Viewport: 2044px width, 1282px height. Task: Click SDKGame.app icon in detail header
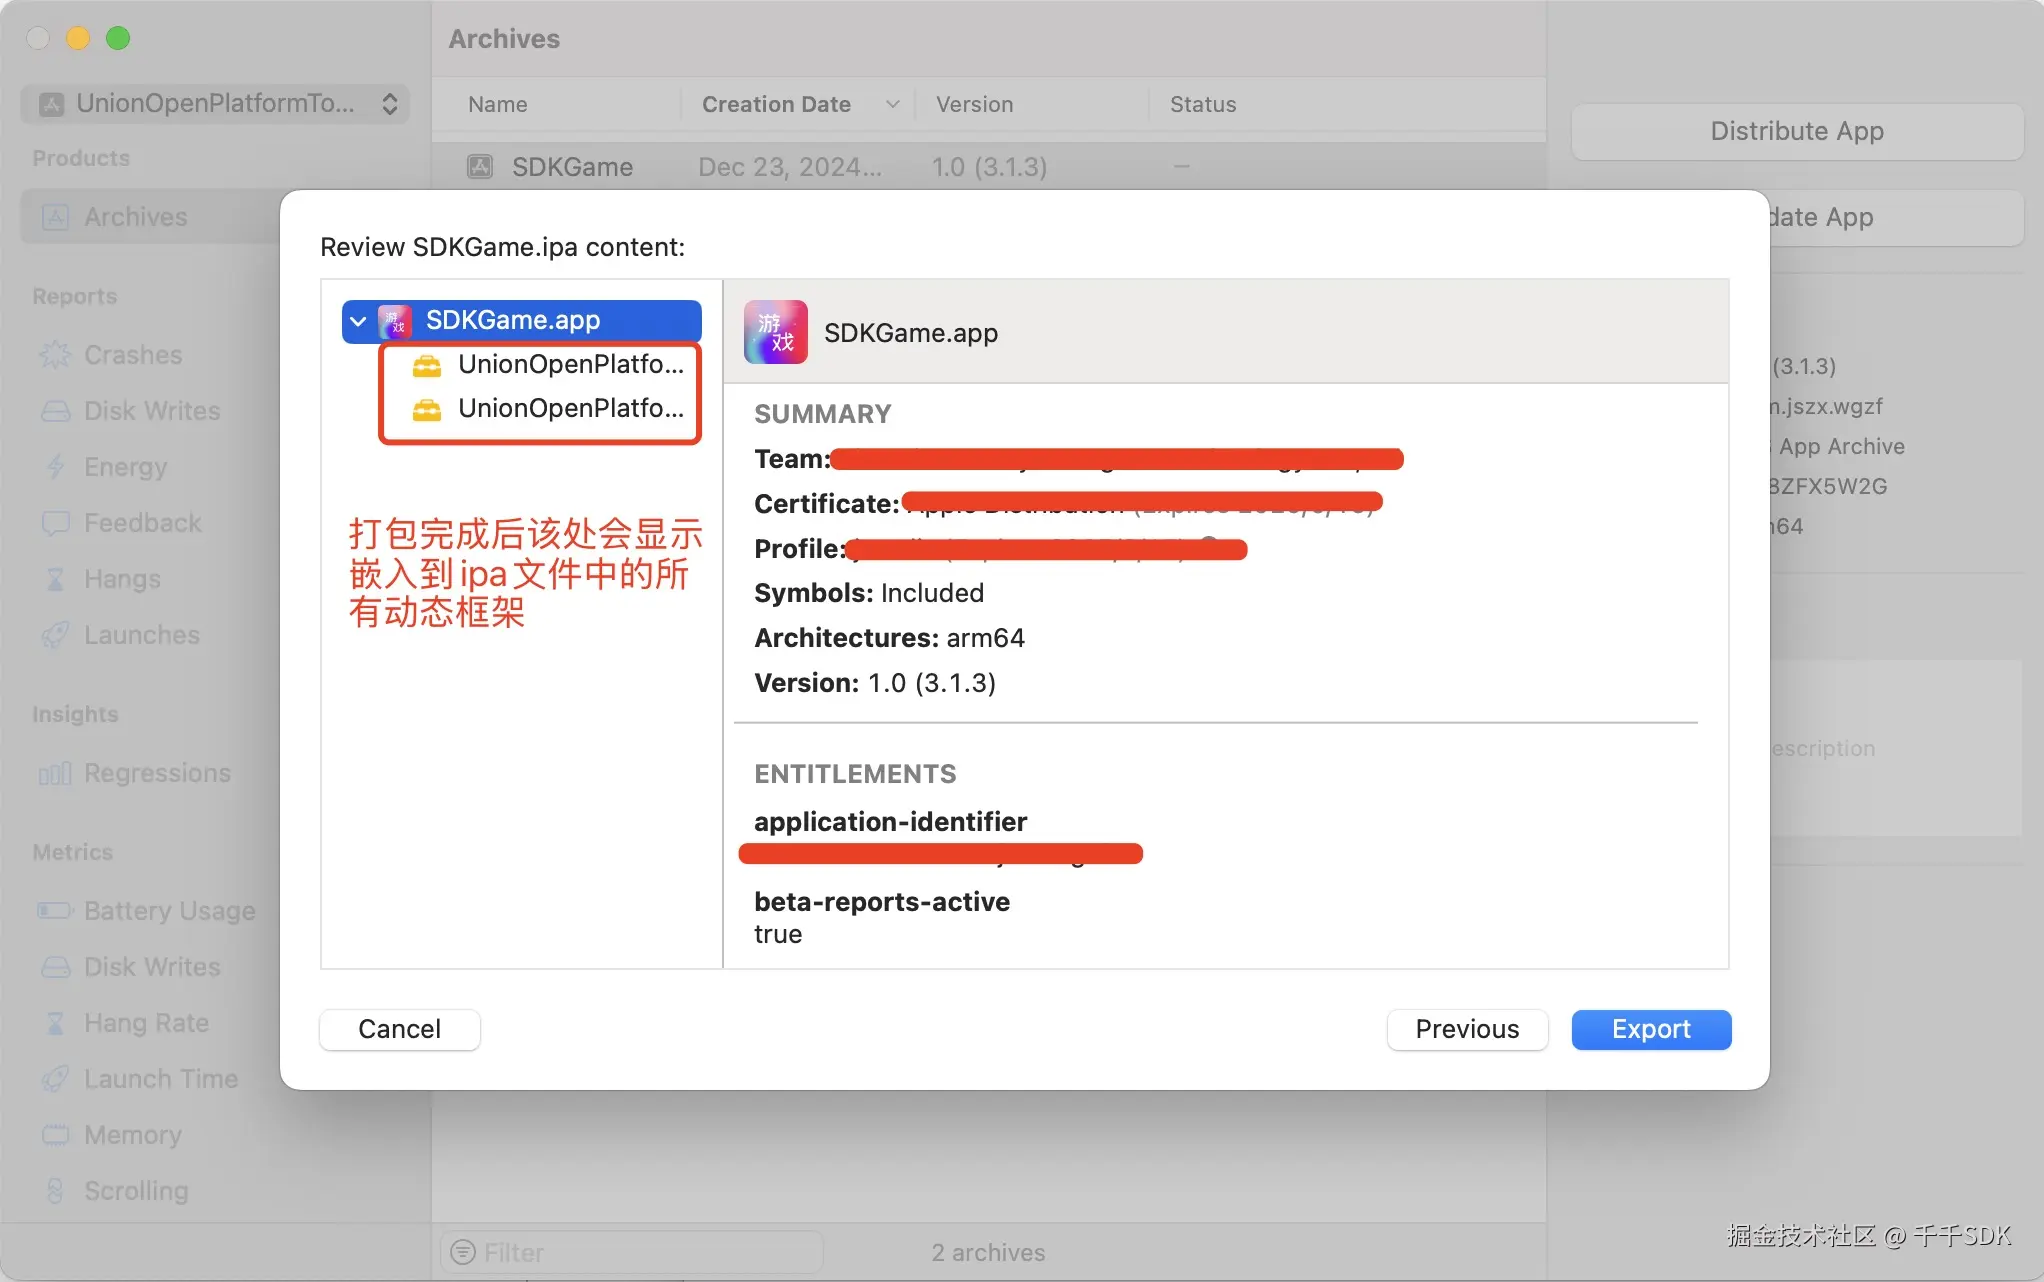click(x=775, y=332)
